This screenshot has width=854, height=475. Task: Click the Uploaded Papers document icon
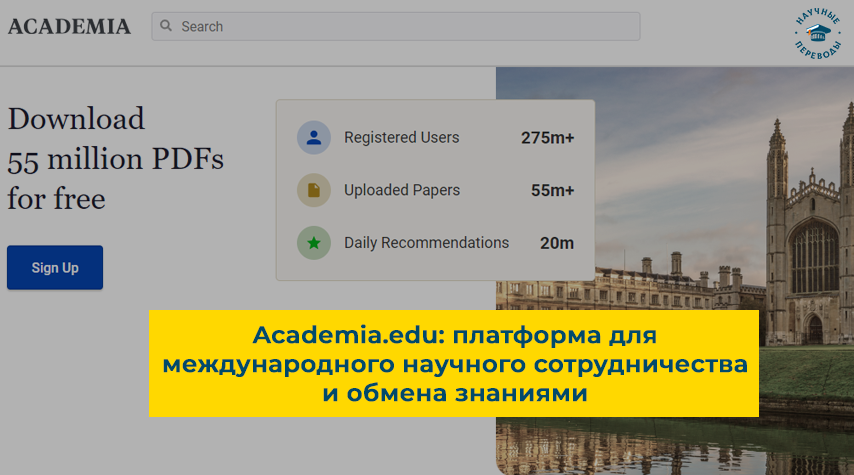[x=314, y=190]
